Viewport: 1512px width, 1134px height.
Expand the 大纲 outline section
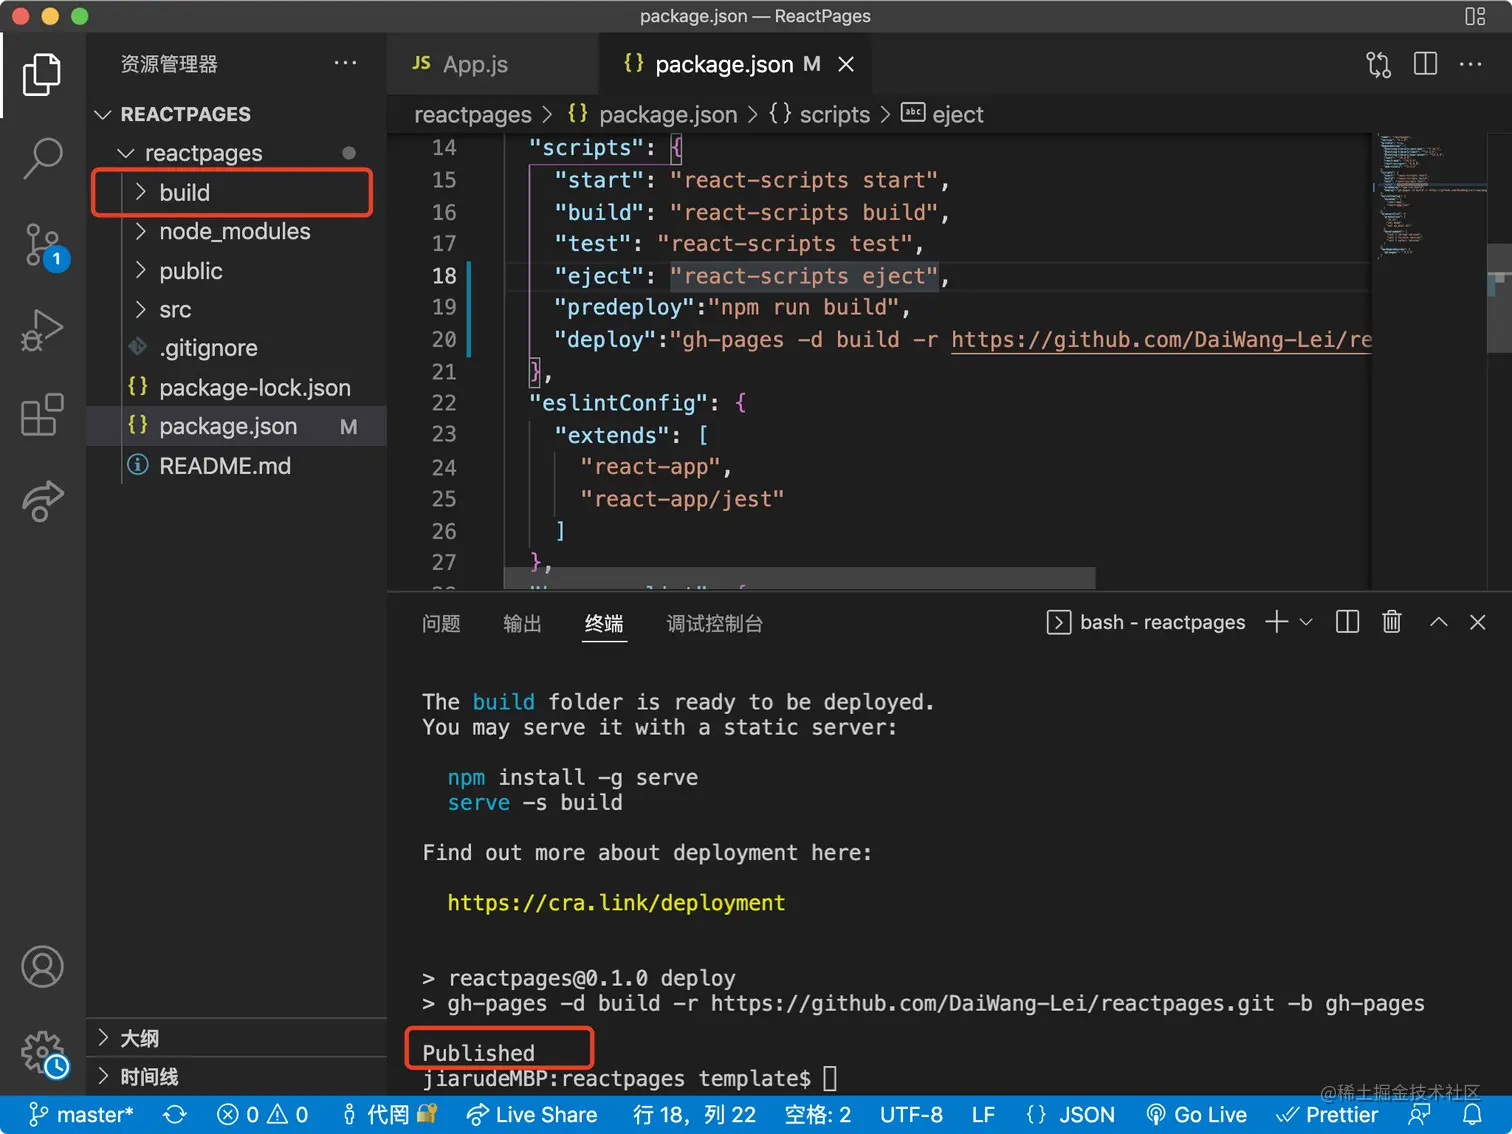pos(236,1038)
